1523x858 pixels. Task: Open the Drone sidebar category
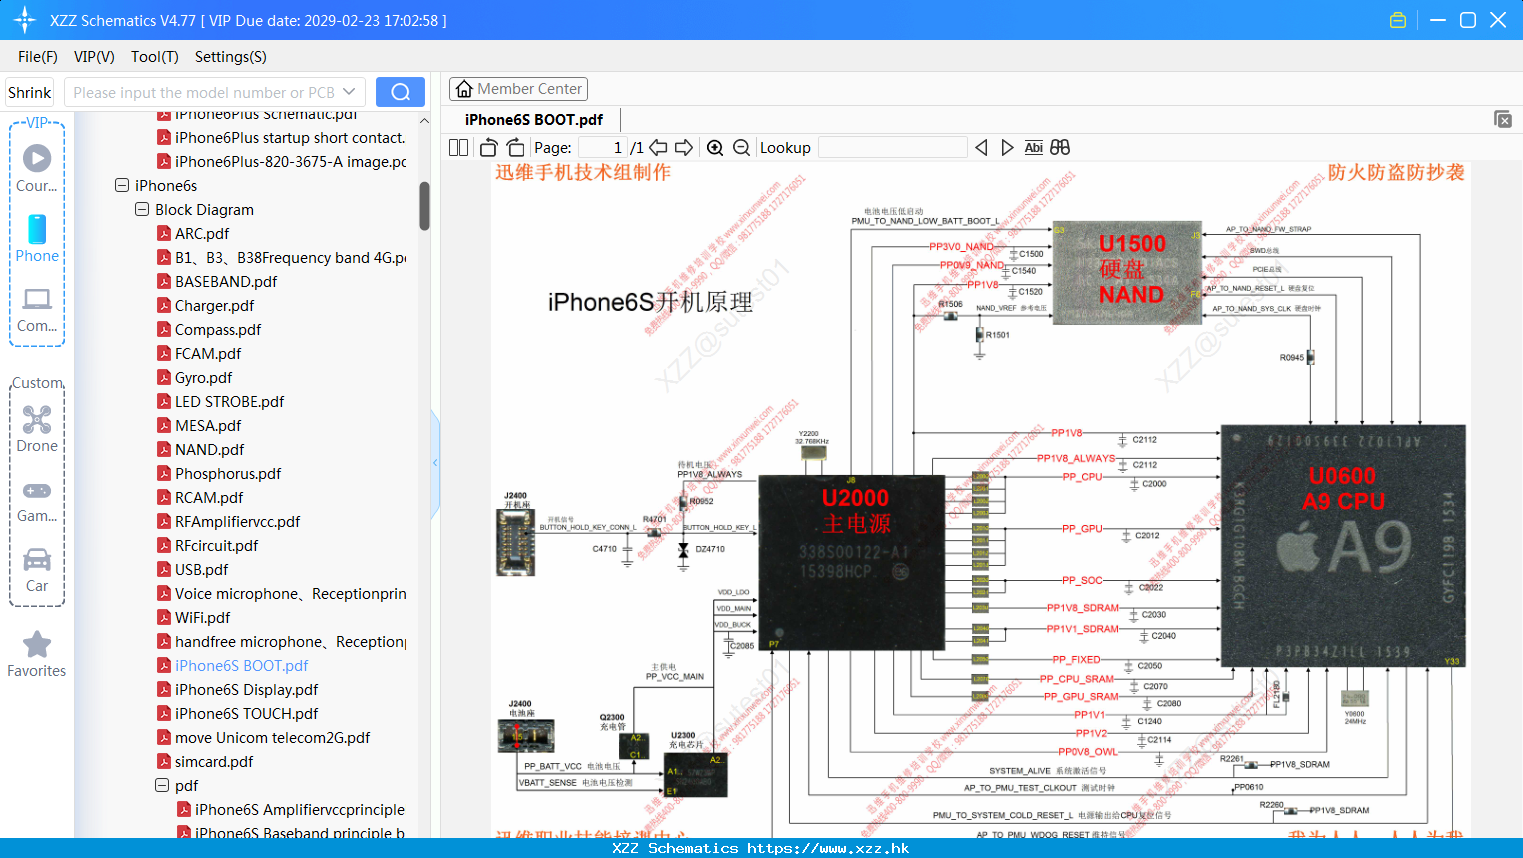coord(37,428)
